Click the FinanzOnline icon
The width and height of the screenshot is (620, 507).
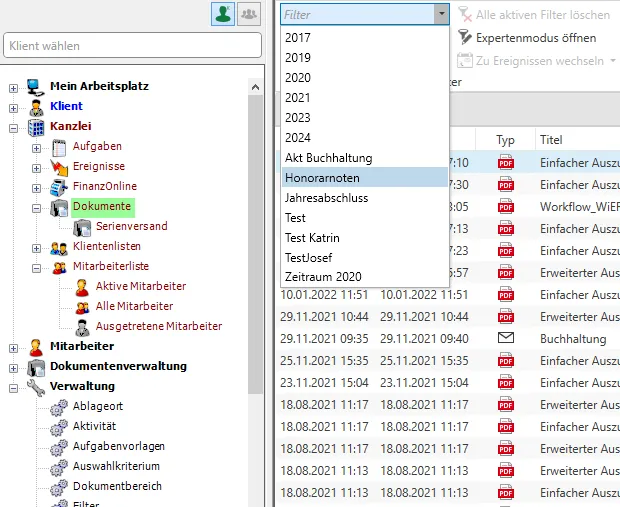59,187
